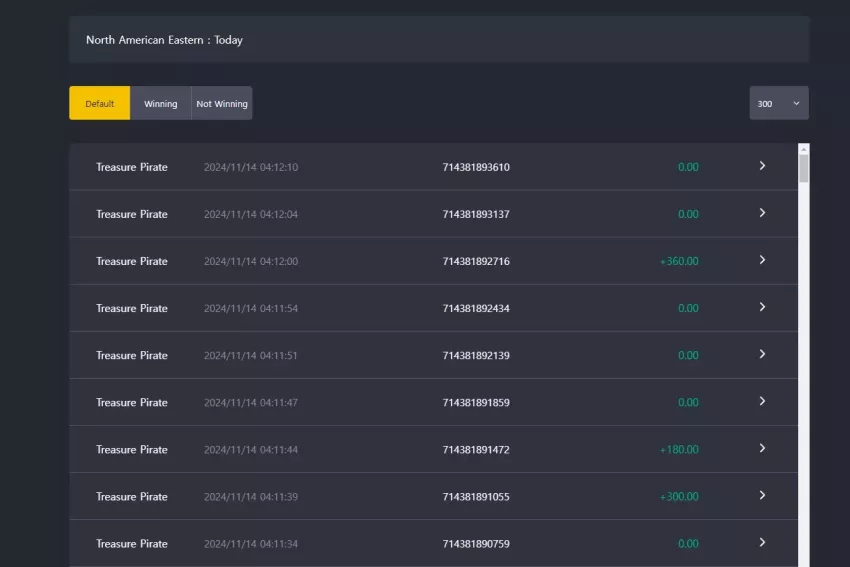Click the 2024/11/14 04:12:00 timestamp
This screenshot has height=567, width=850.
(251, 261)
